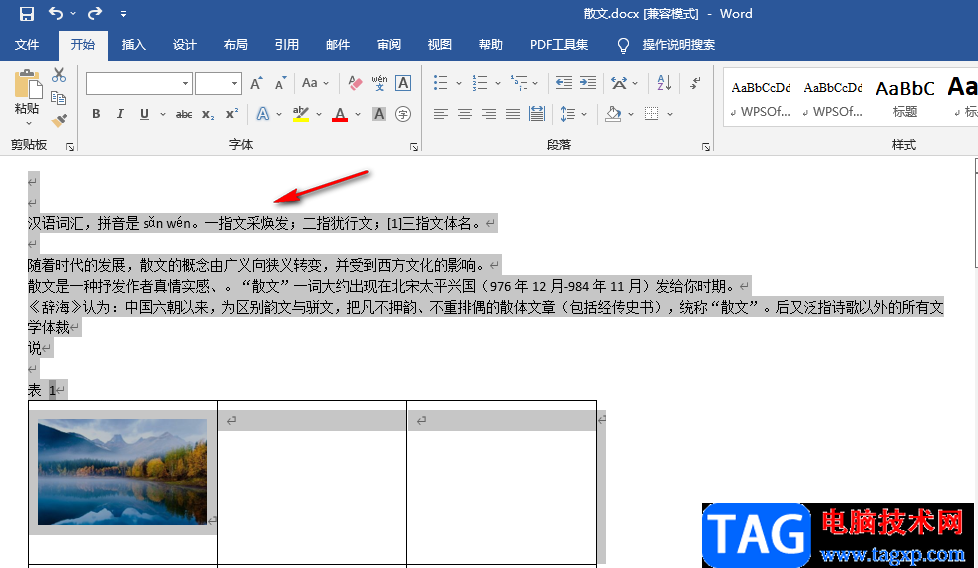Open the 字体 dialog launcher

(414, 147)
